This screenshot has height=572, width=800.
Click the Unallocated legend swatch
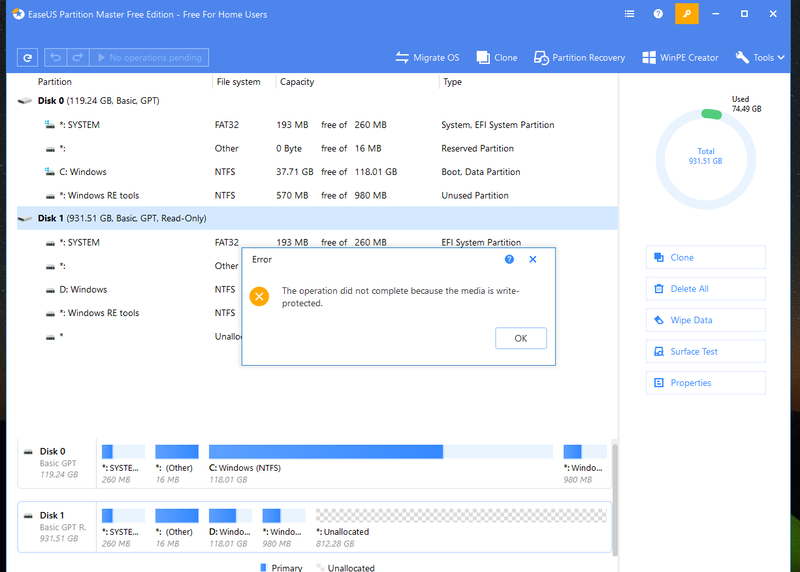coord(320,567)
